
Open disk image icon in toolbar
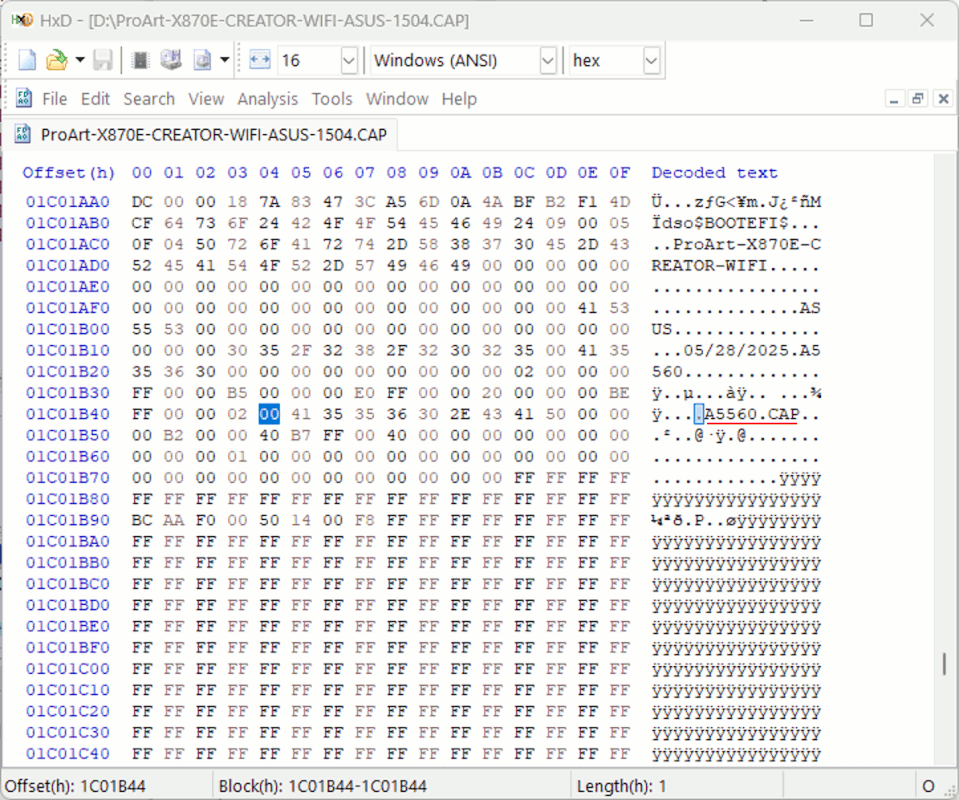(202, 61)
